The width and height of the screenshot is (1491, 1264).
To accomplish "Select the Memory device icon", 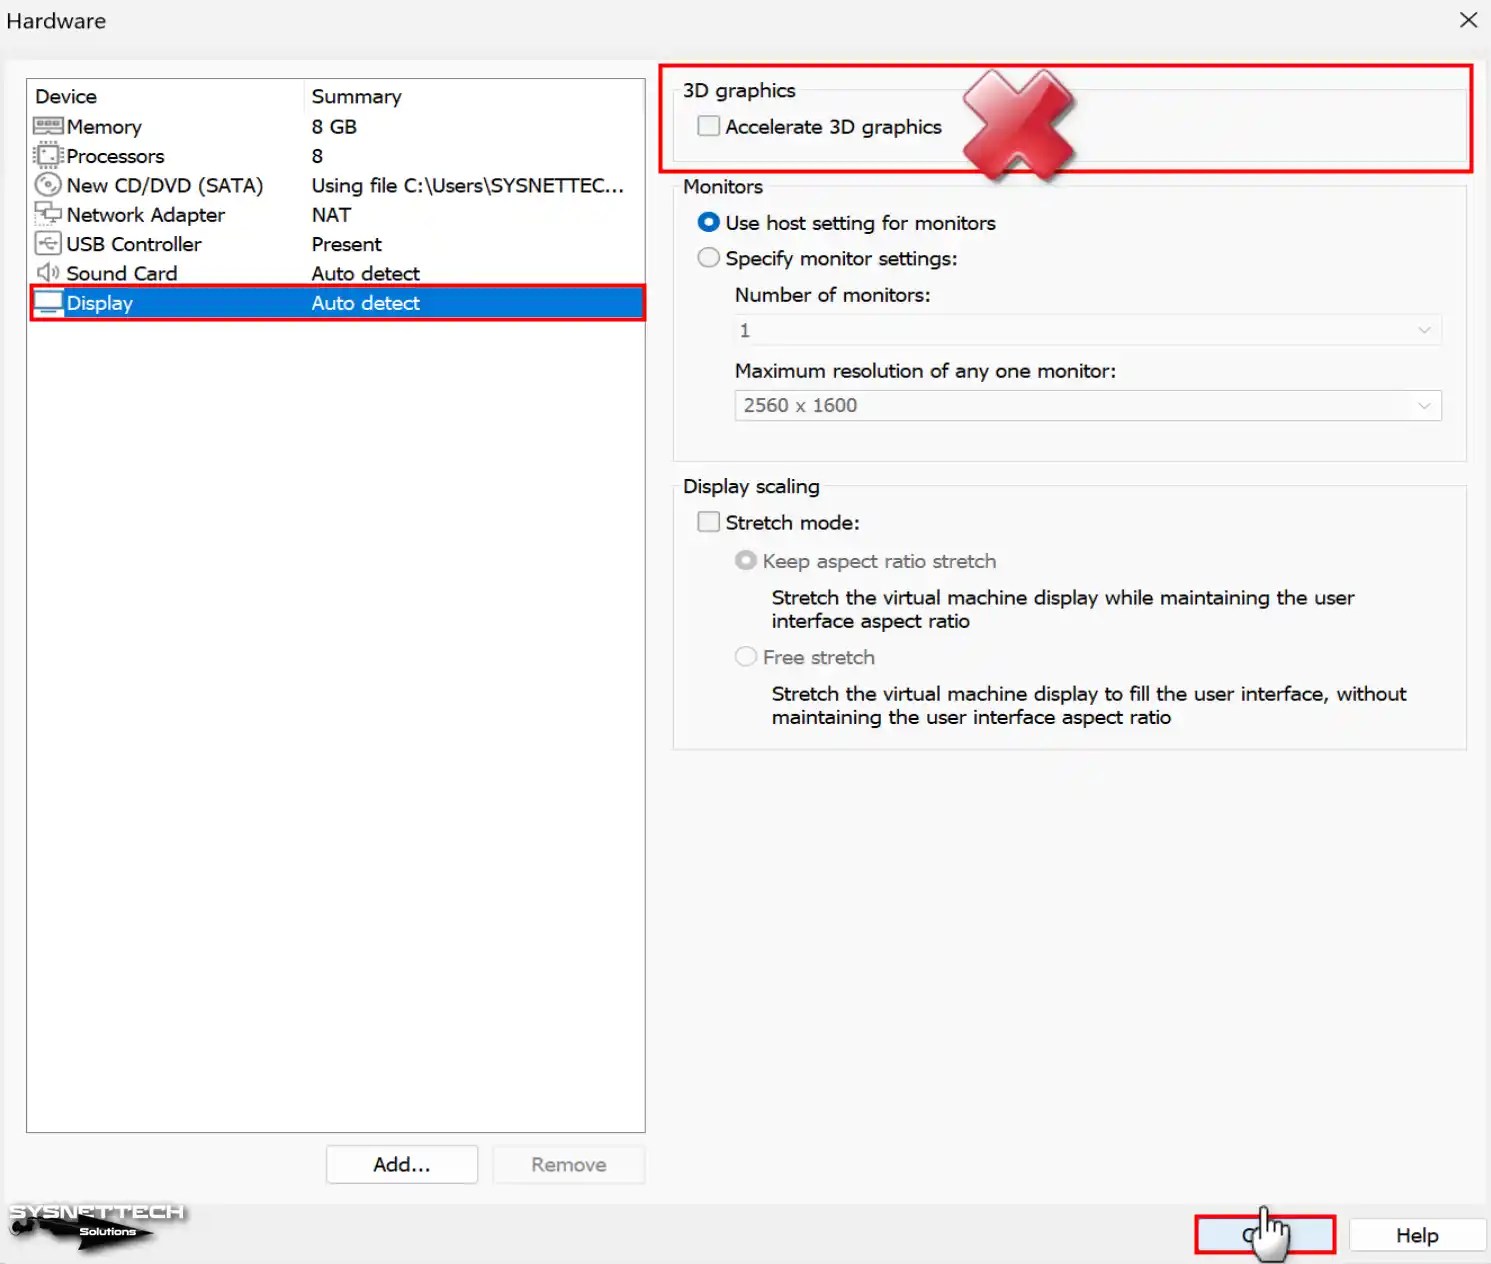I will pyautogui.click(x=48, y=126).
